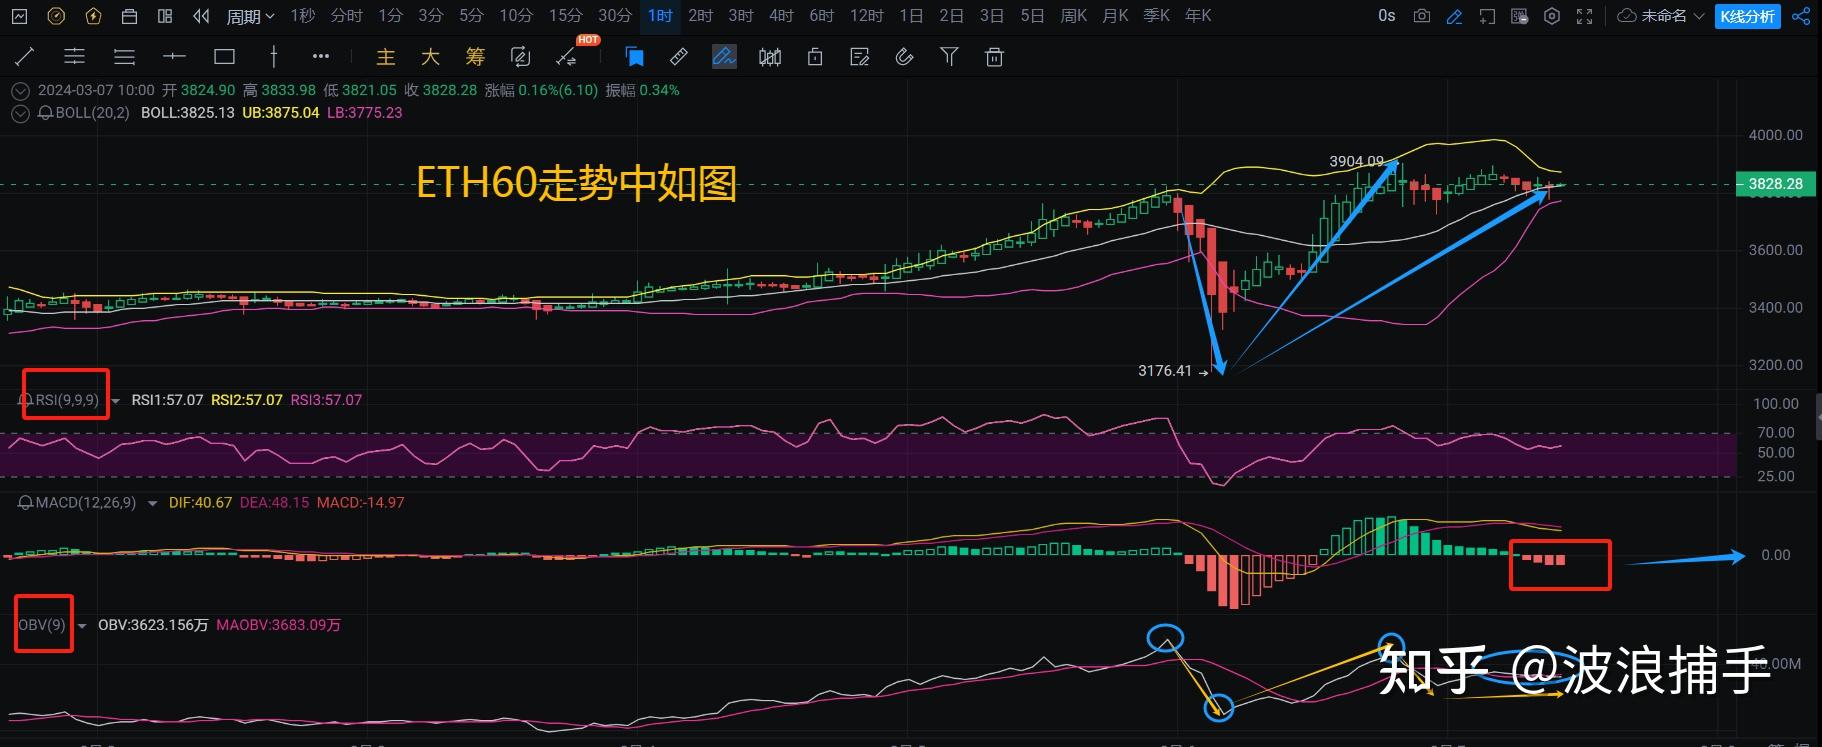Collapse the OHLC info row chevron

click(20, 90)
